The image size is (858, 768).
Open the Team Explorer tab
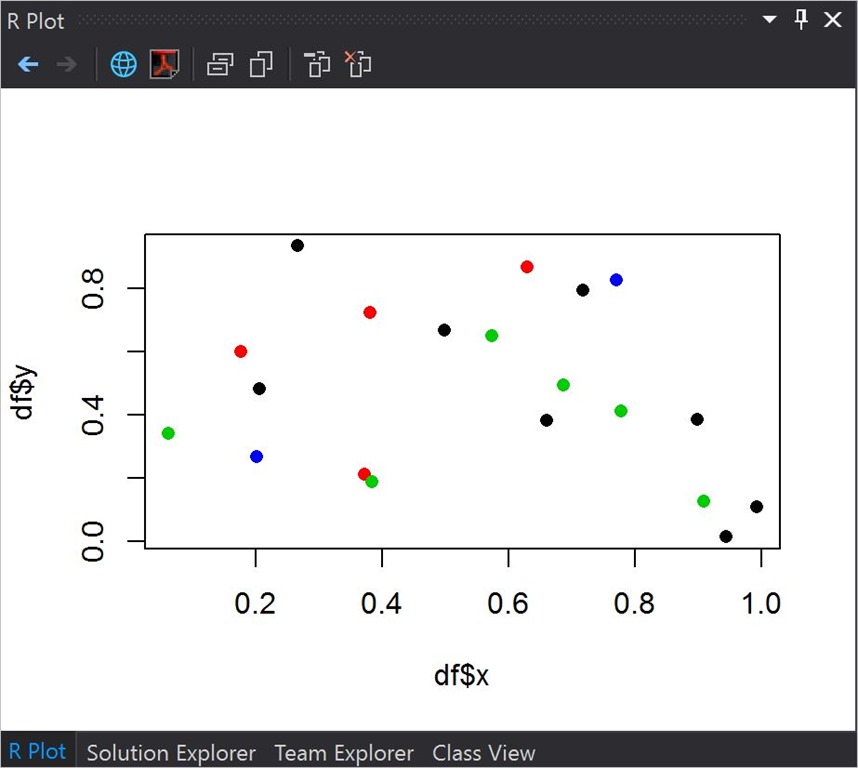tap(344, 752)
